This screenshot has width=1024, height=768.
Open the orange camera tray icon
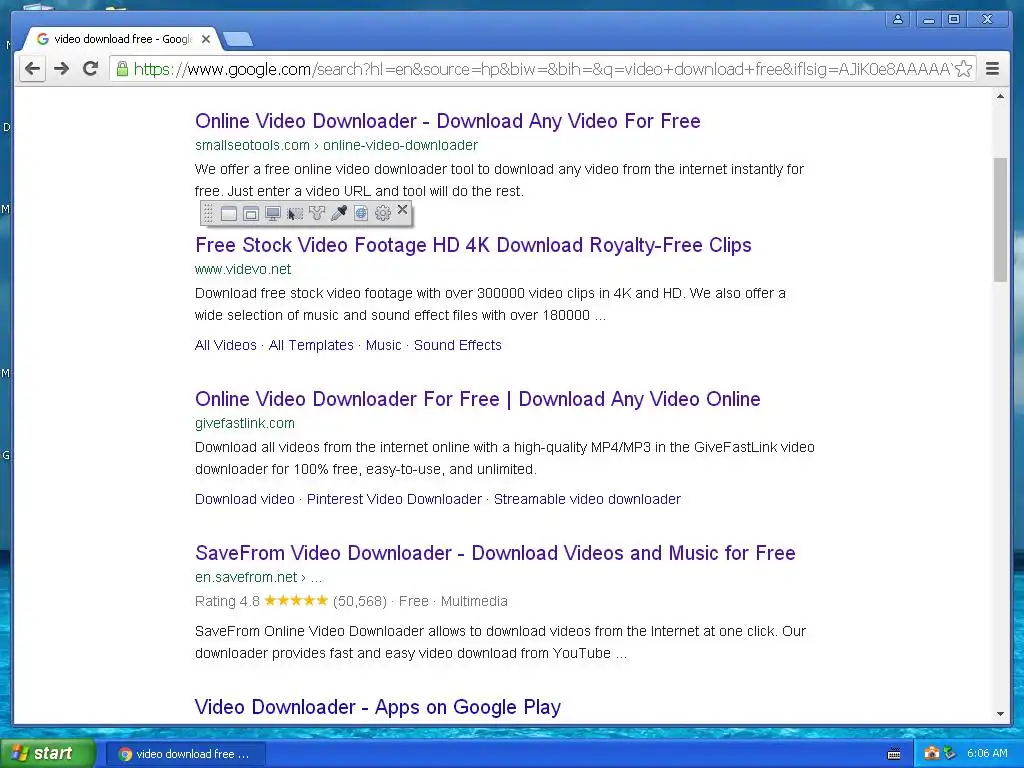[x=931, y=754]
